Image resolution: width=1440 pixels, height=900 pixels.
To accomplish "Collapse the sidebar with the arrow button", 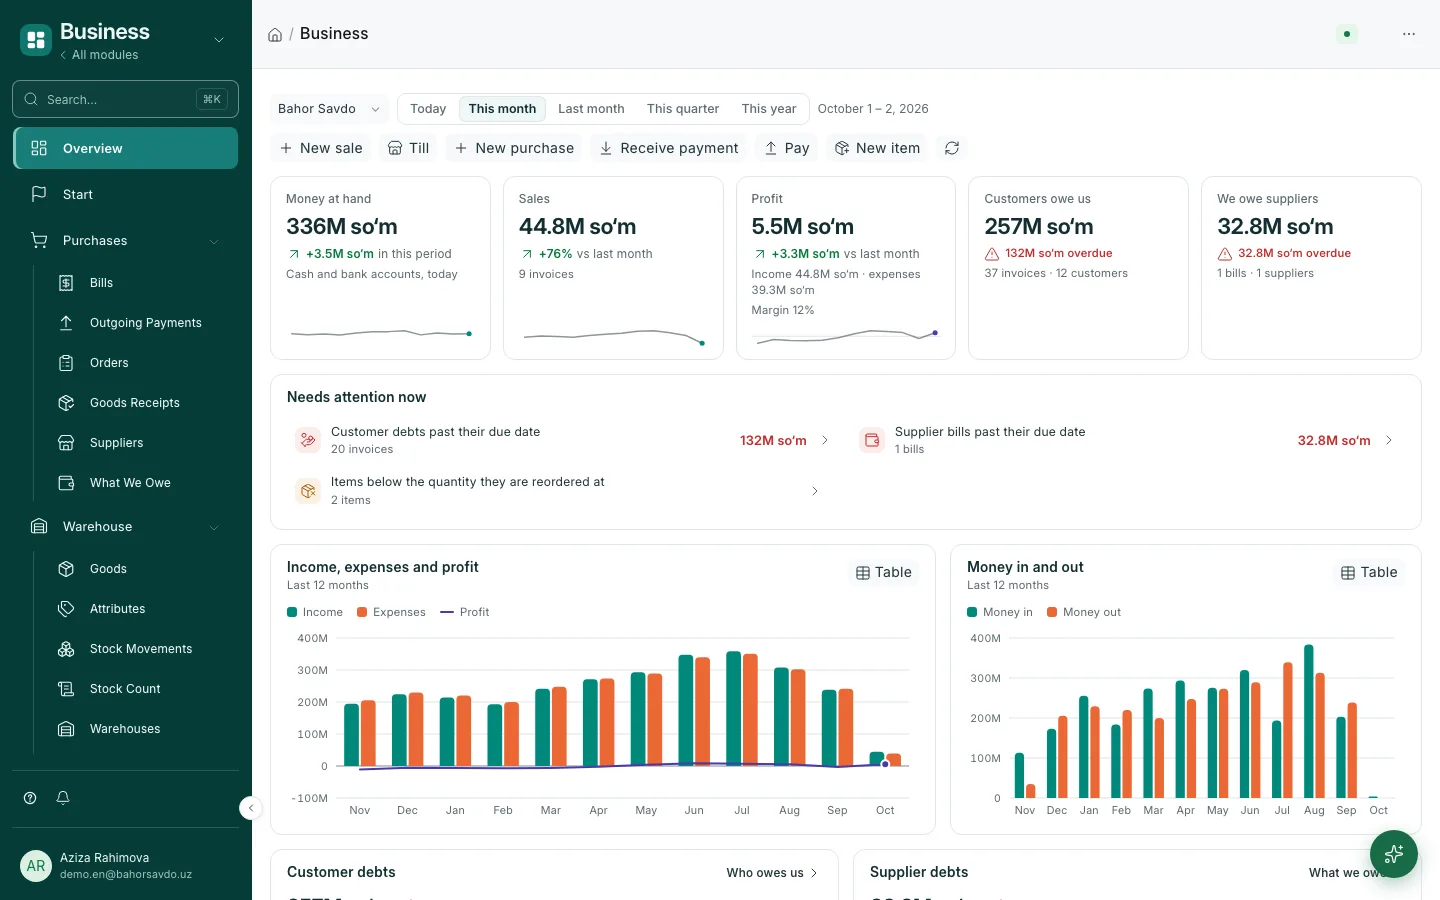I will point(251,808).
